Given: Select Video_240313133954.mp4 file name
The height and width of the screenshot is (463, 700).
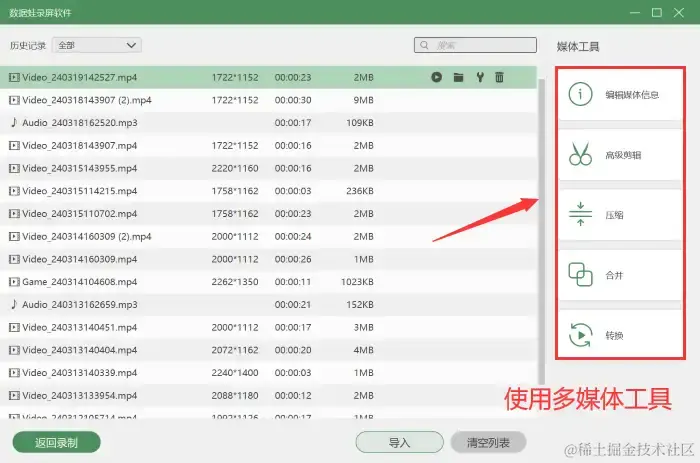Looking at the screenshot, I should (79, 396).
